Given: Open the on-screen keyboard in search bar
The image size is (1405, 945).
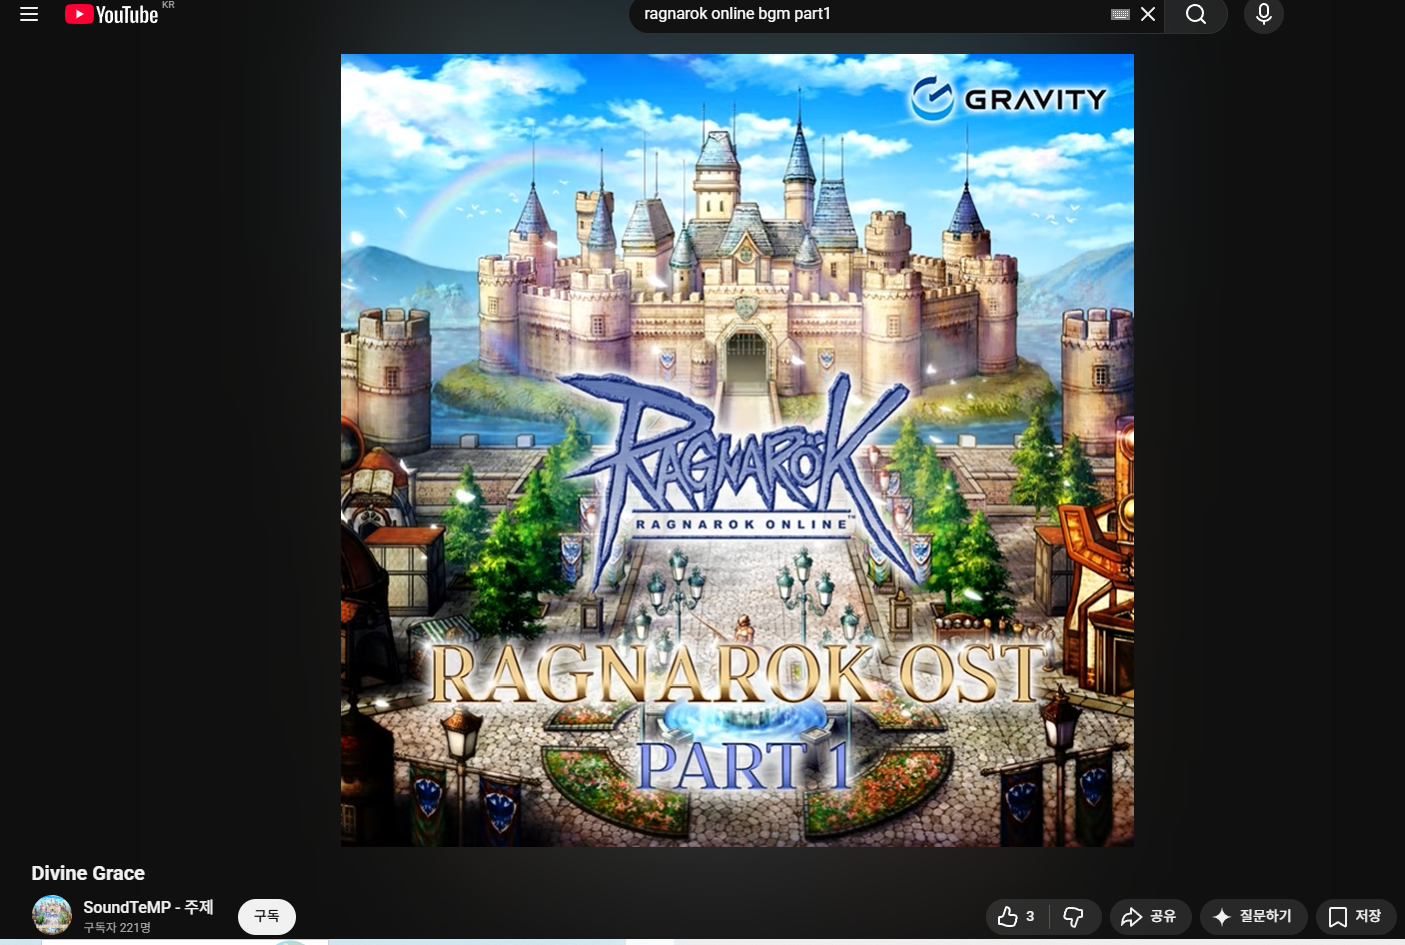Looking at the screenshot, I should click(1120, 14).
